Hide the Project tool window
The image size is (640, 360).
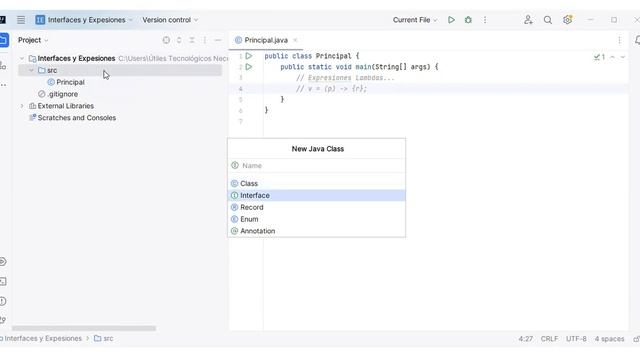tap(218, 40)
